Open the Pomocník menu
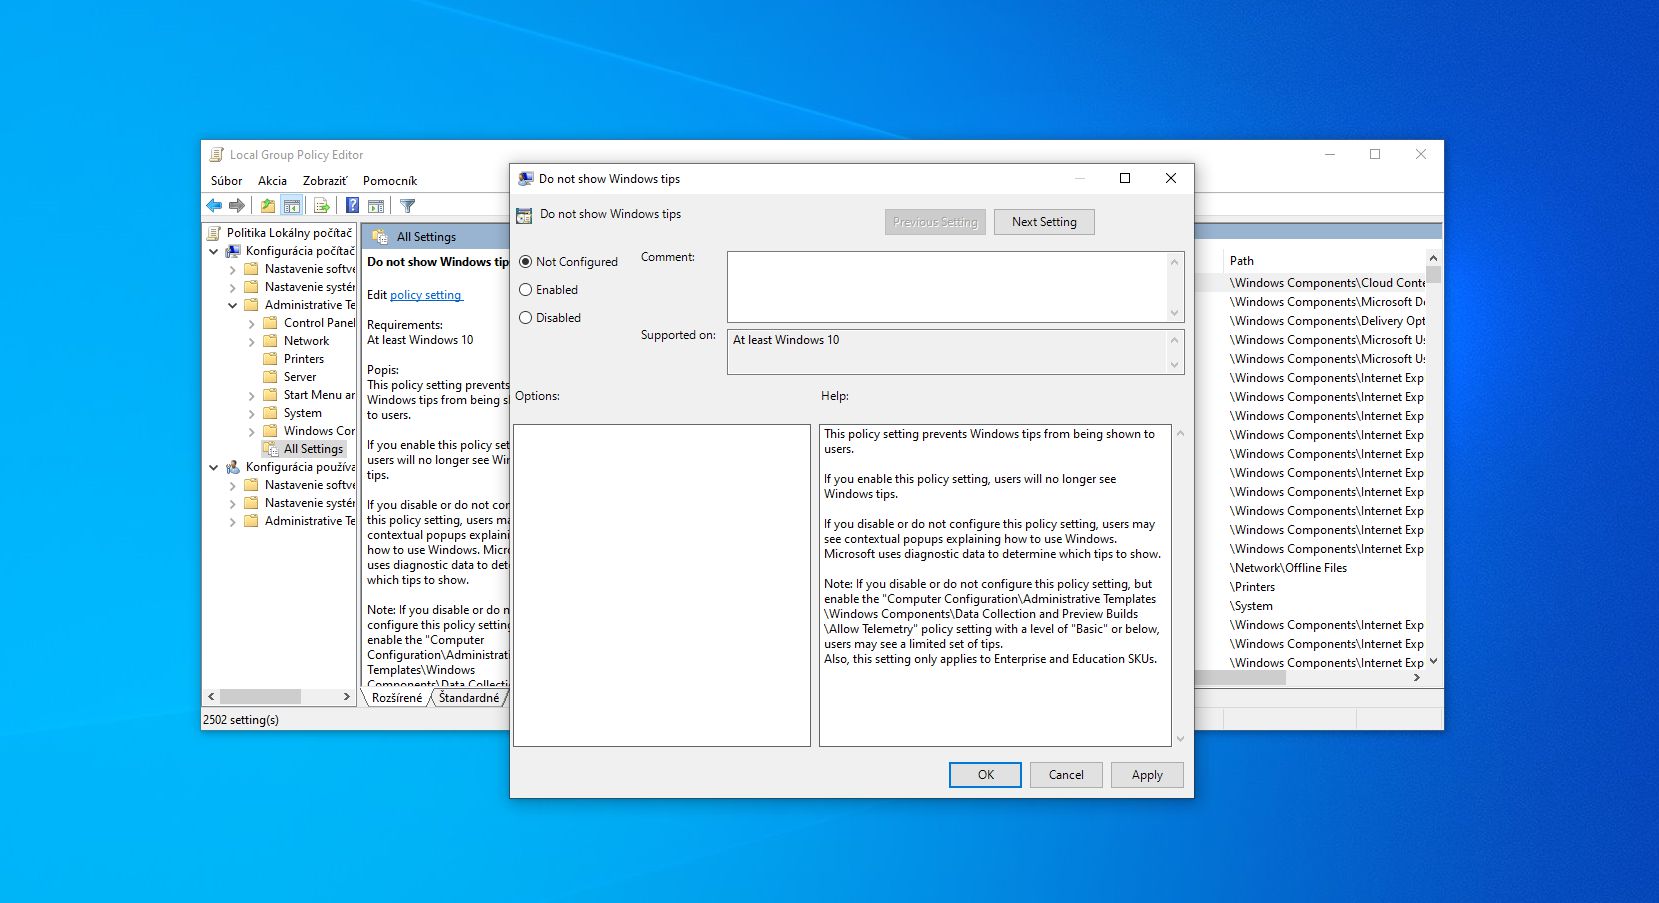The width and height of the screenshot is (1659, 903). (x=390, y=181)
